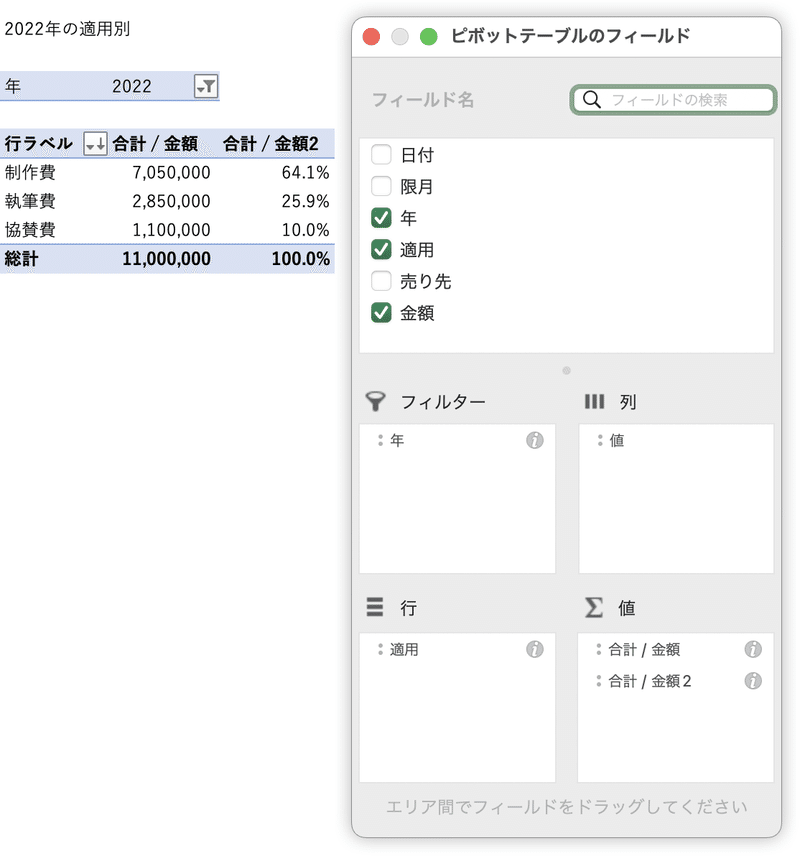
Task: Click the pane splitter dot below field list
Action: [x=566, y=371]
